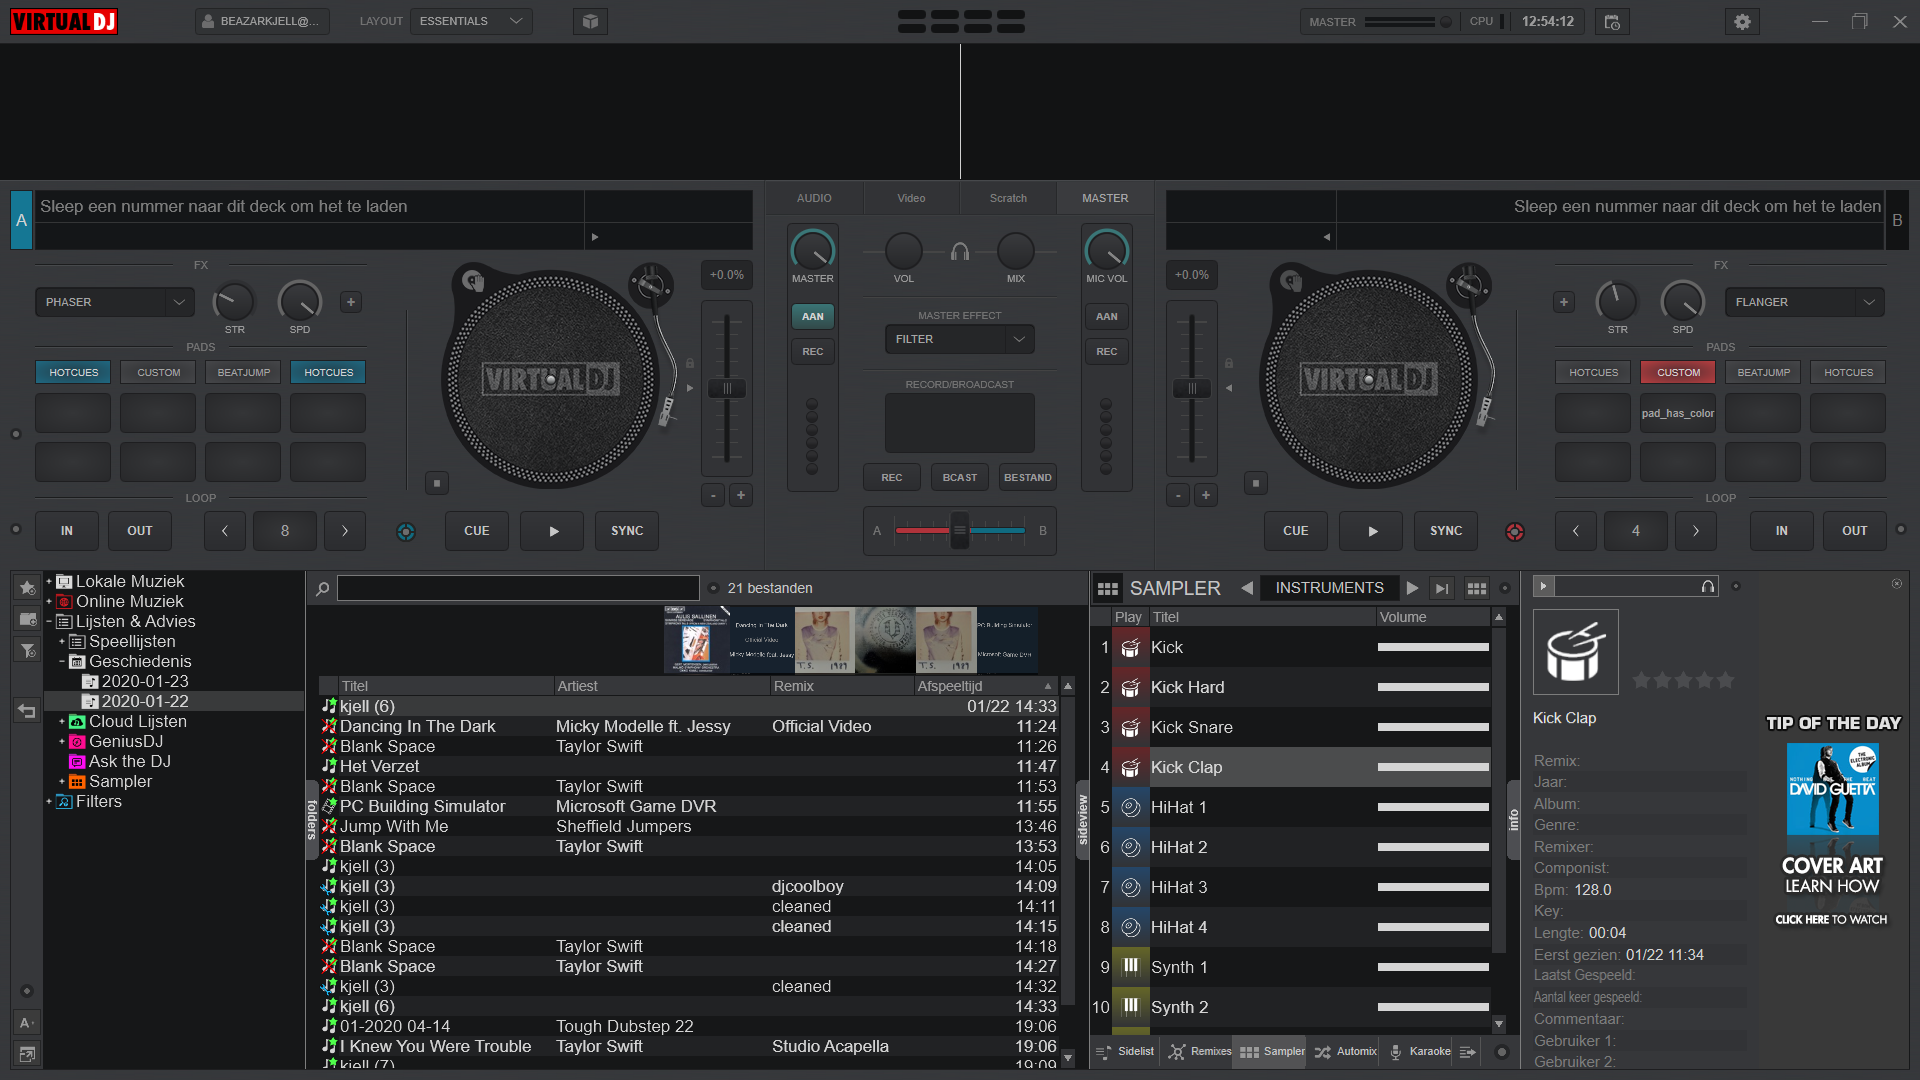Select the deck A BEATJUMP pads tab

[243, 372]
